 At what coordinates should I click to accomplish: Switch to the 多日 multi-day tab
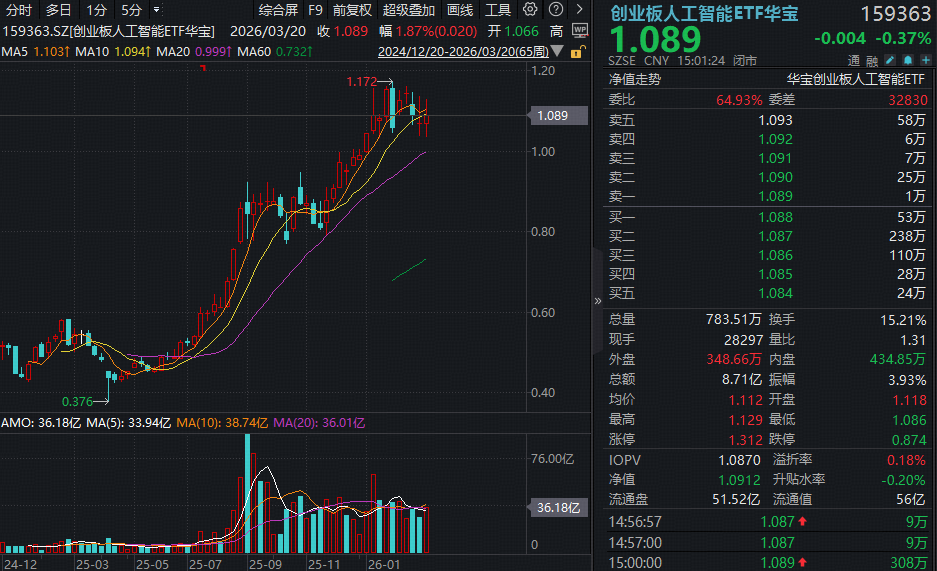58,10
